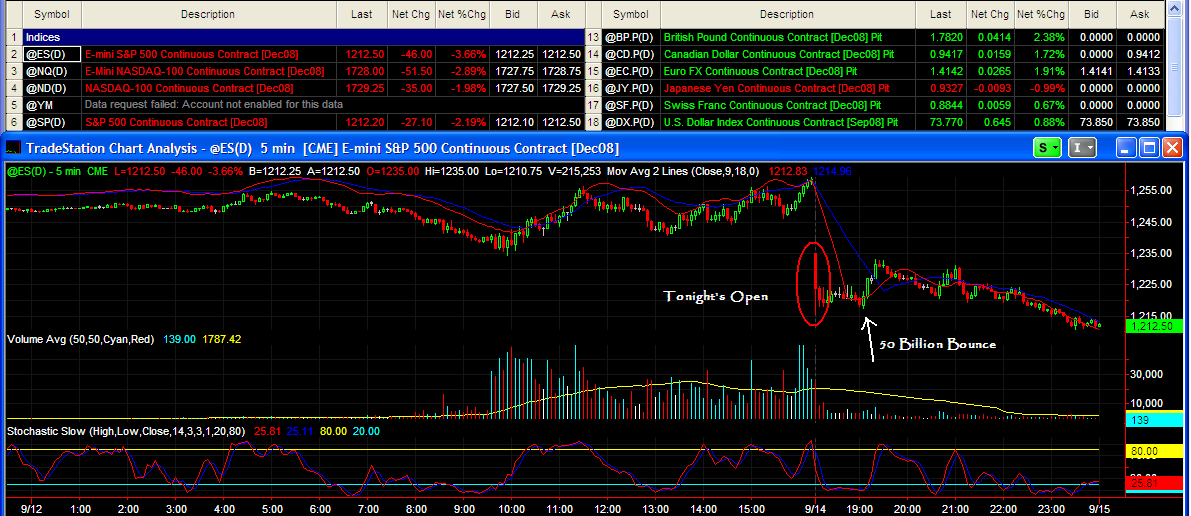The height and width of the screenshot is (516, 1191).
Task: Click the 1.7820 British Pound last price
Action: tap(940, 37)
